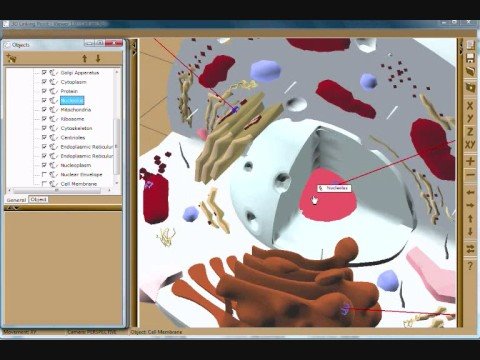Select the Z axis movement button
Viewport: 480px width, 360px height.
tap(470, 131)
